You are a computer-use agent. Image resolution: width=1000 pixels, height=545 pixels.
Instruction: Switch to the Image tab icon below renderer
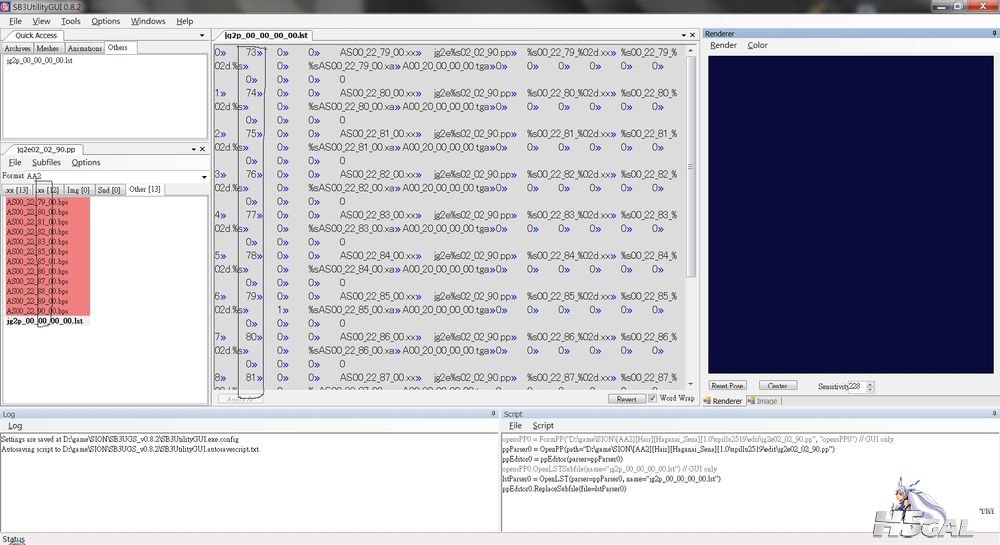761,401
